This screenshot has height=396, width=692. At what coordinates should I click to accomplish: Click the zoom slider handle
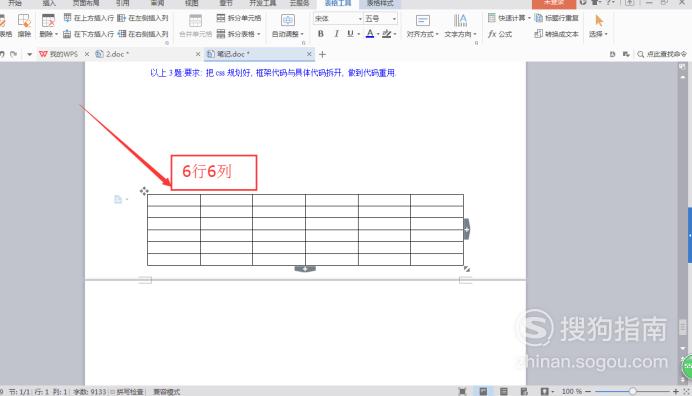pos(632,391)
